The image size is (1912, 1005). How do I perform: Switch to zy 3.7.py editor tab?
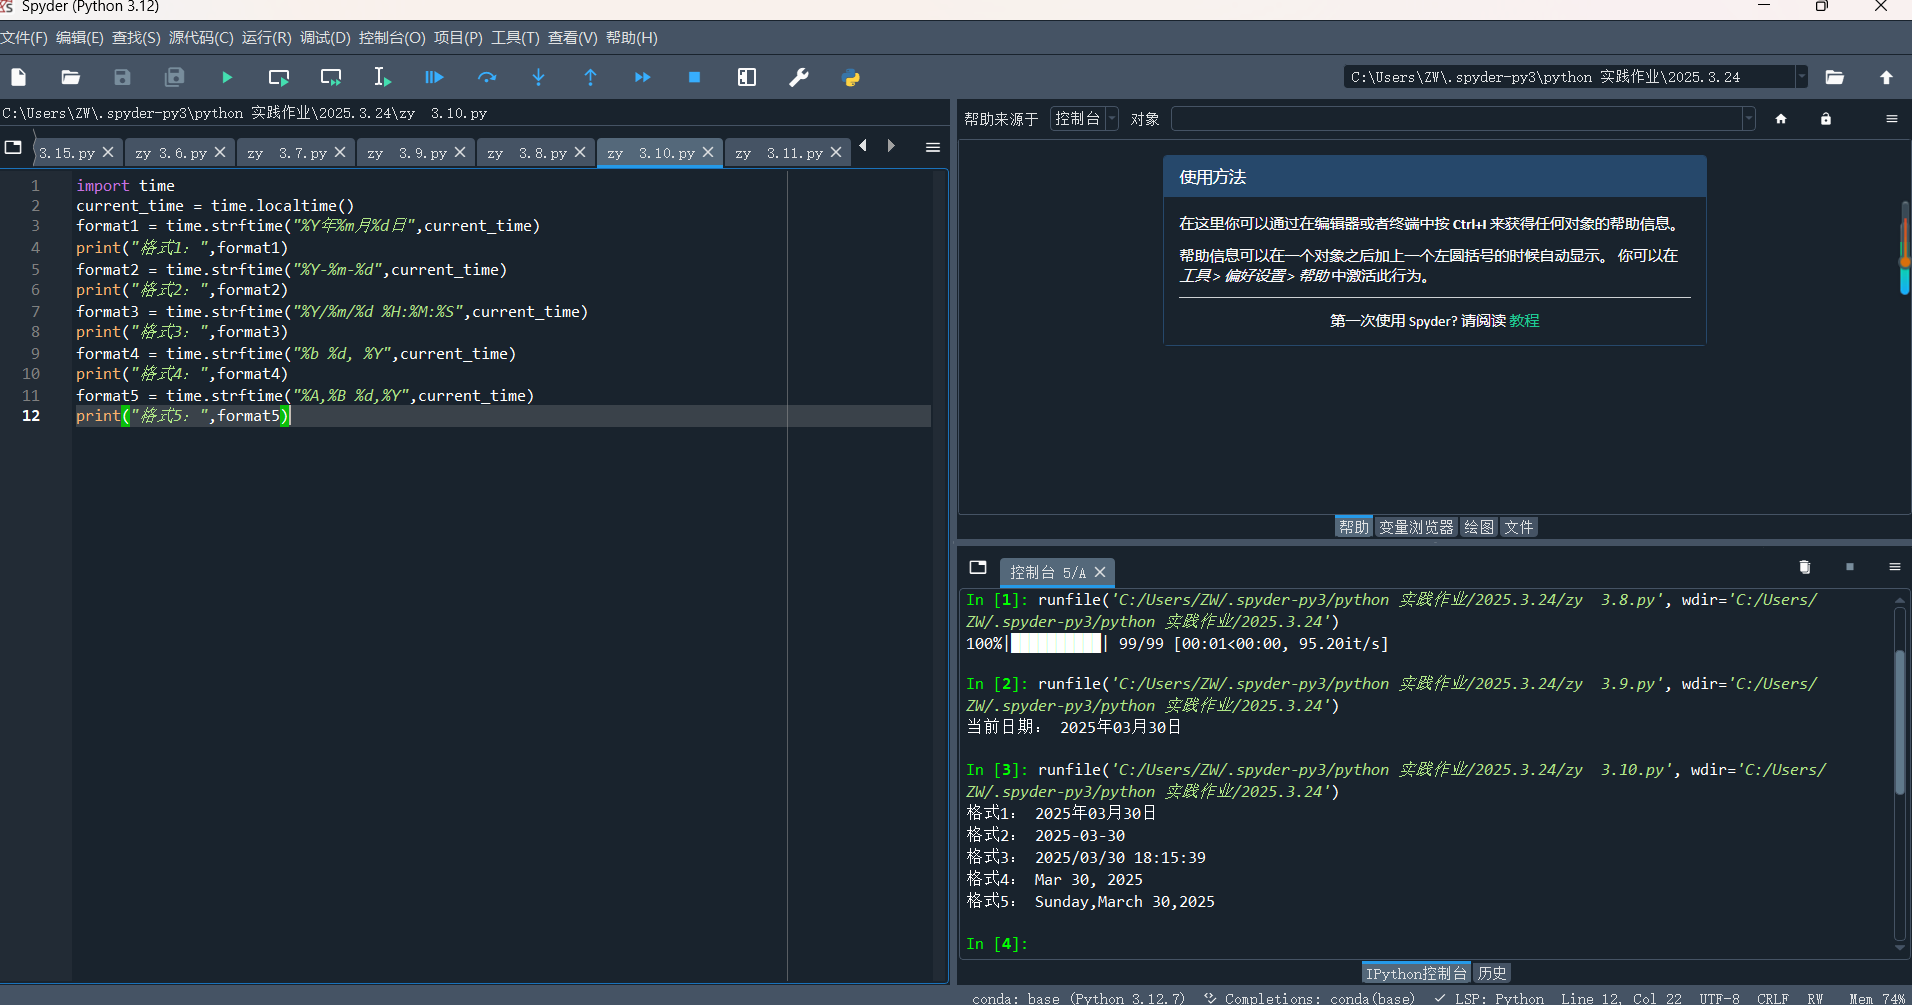[x=287, y=153]
